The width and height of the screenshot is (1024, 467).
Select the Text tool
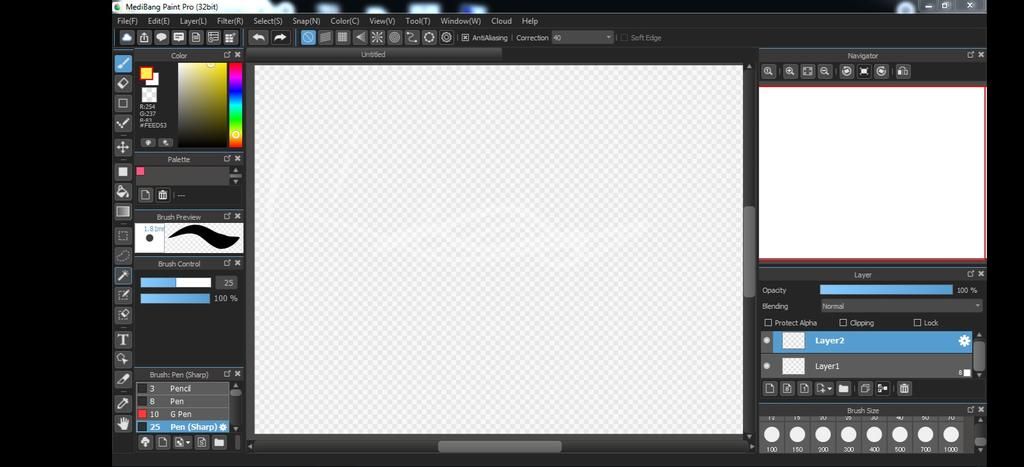click(x=123, y=340)
